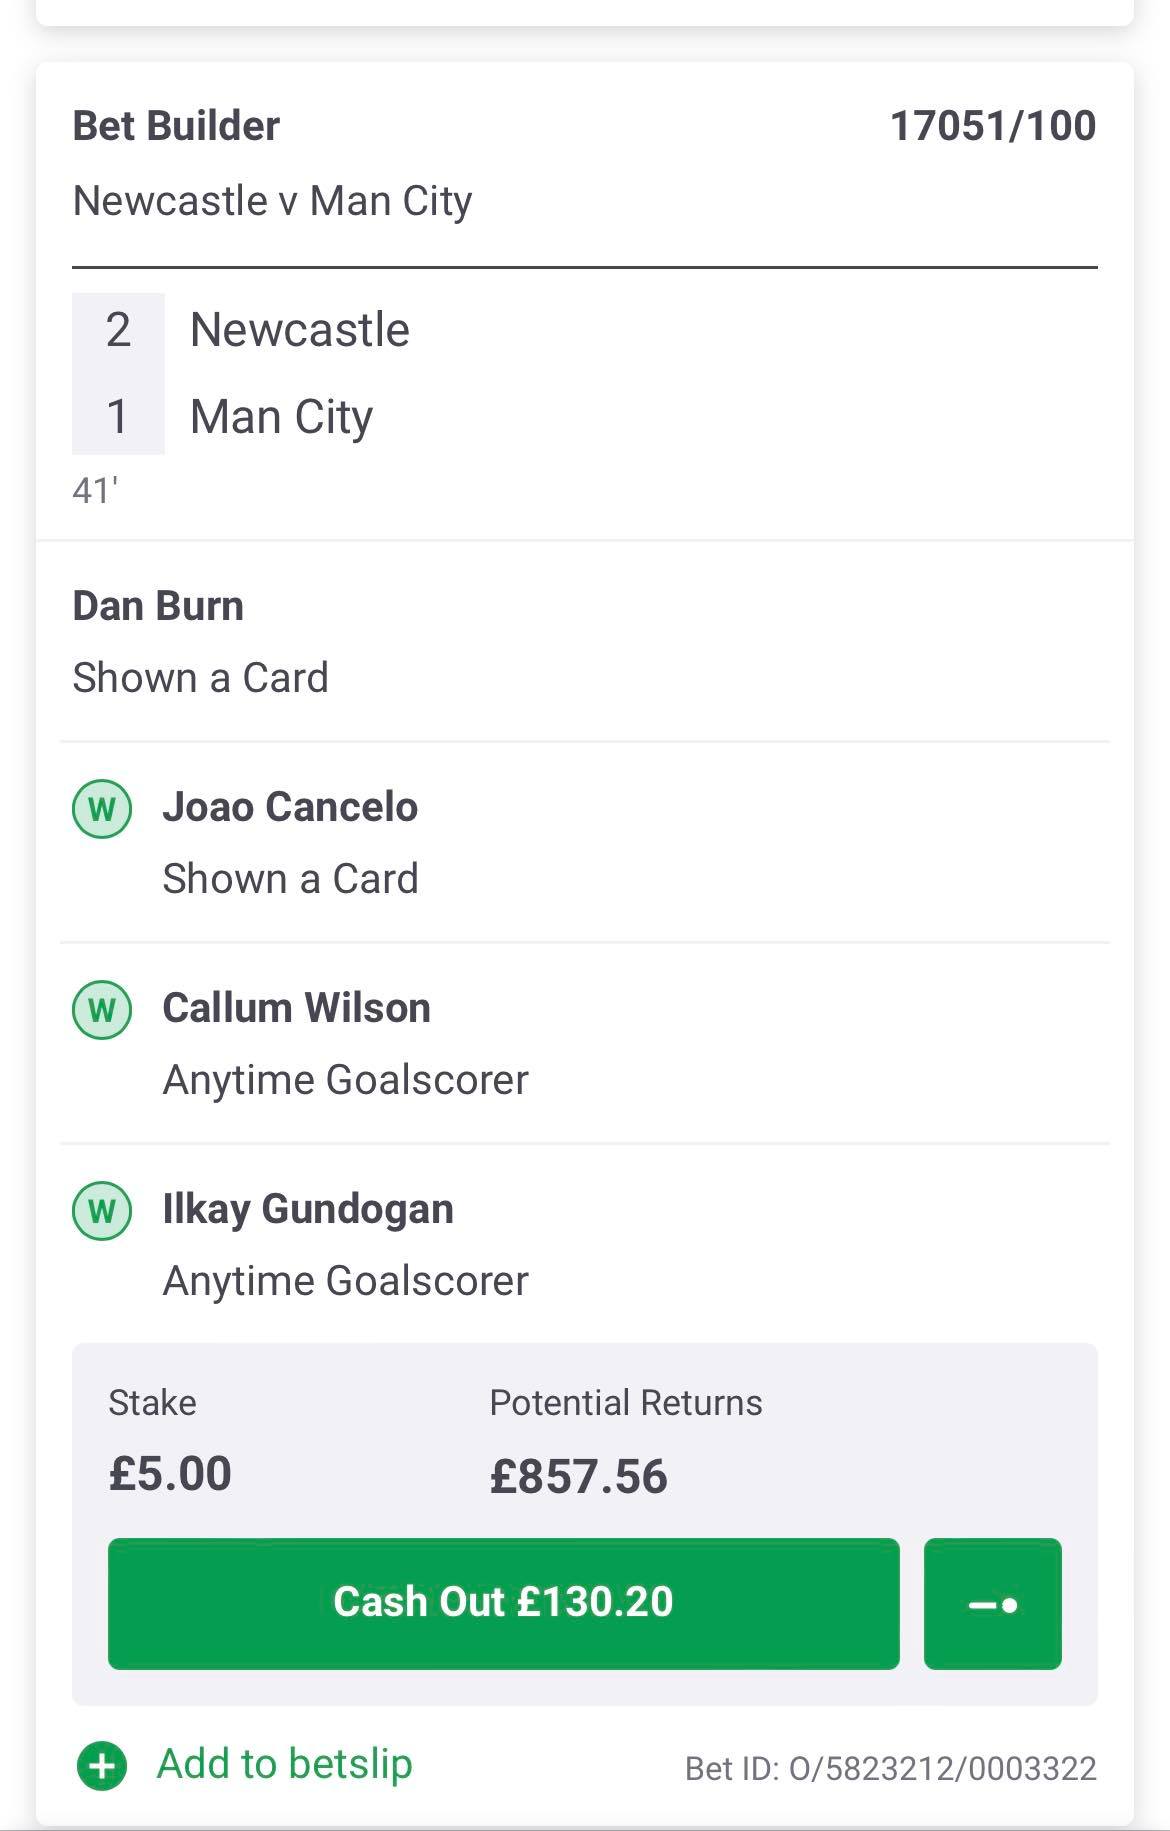Select the Dan Burn Shown a Card leg
The image size is (1170, 1831).
tap(585, 641)
